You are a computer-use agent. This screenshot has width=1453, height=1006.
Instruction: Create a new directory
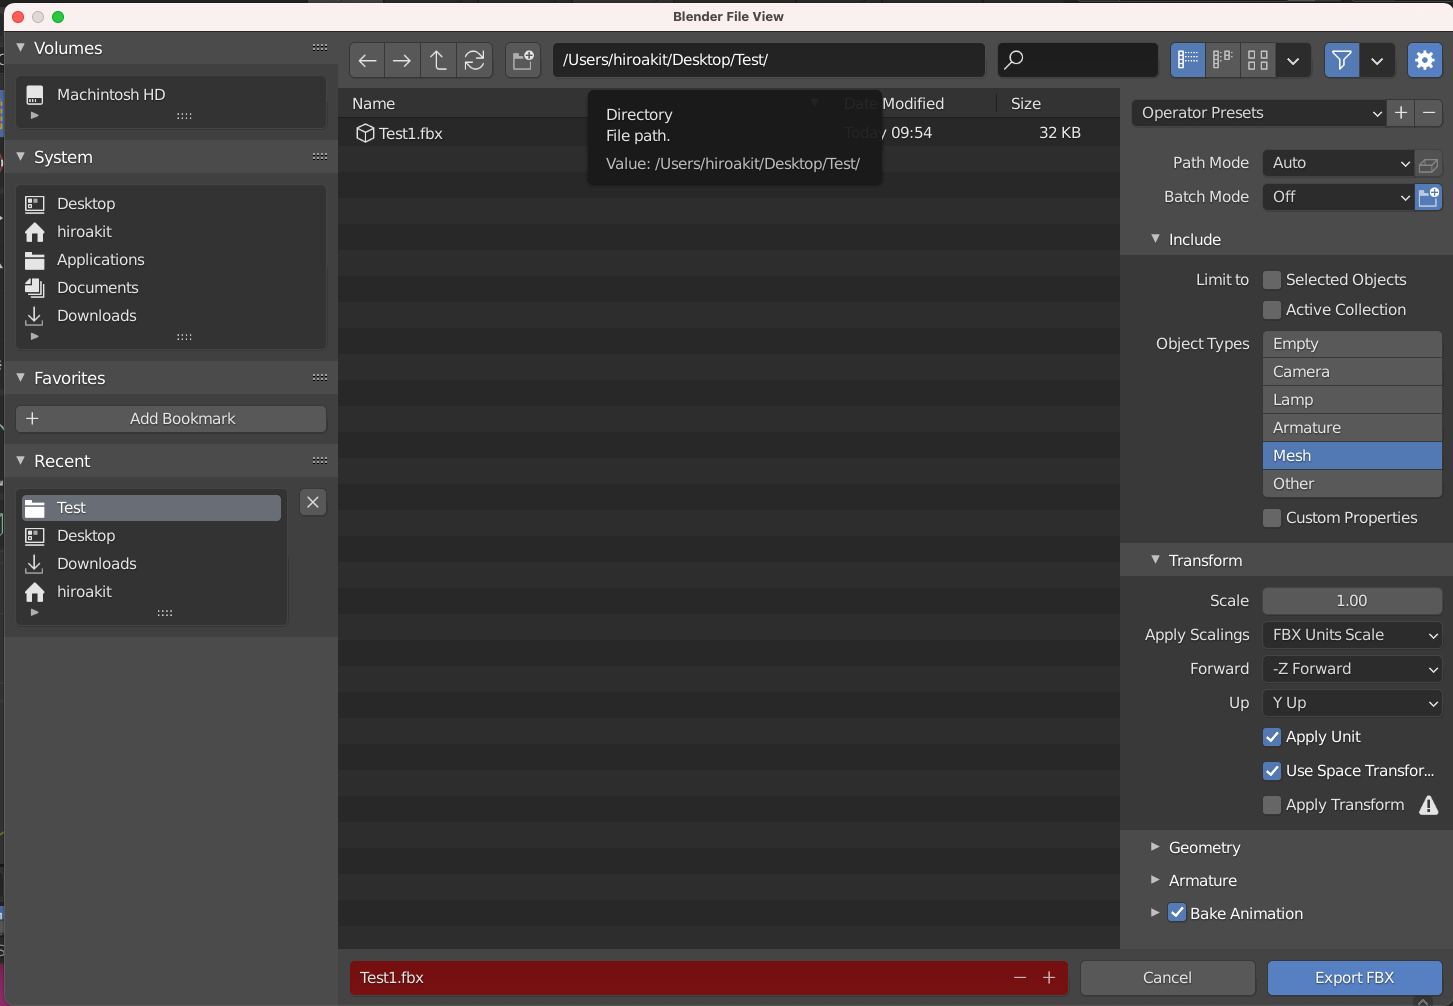tap(523, 61)
